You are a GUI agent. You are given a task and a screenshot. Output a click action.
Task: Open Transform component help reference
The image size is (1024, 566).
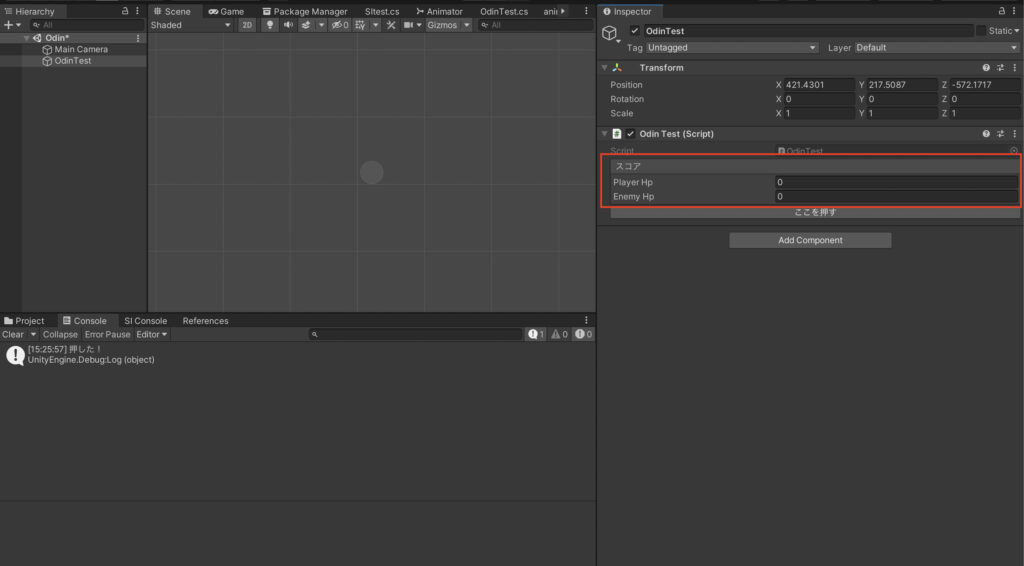point(986,68)
